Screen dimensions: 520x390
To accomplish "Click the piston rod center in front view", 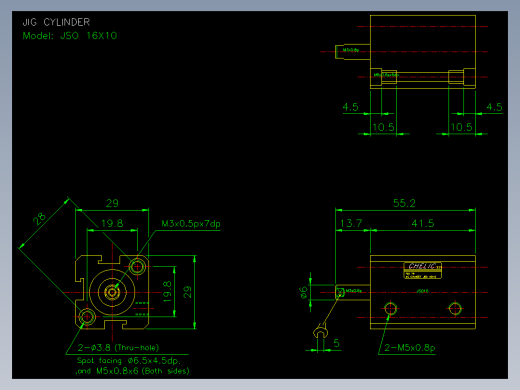I will click(112, 292).
